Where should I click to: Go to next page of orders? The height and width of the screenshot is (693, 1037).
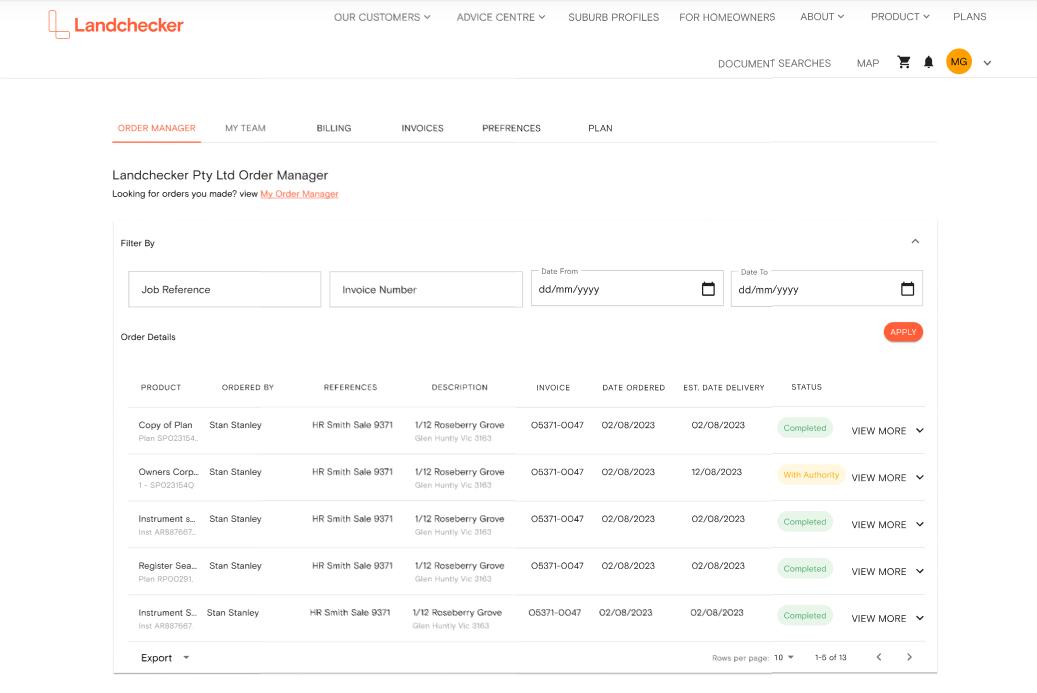pyautogui.click(x=909, y=657)
